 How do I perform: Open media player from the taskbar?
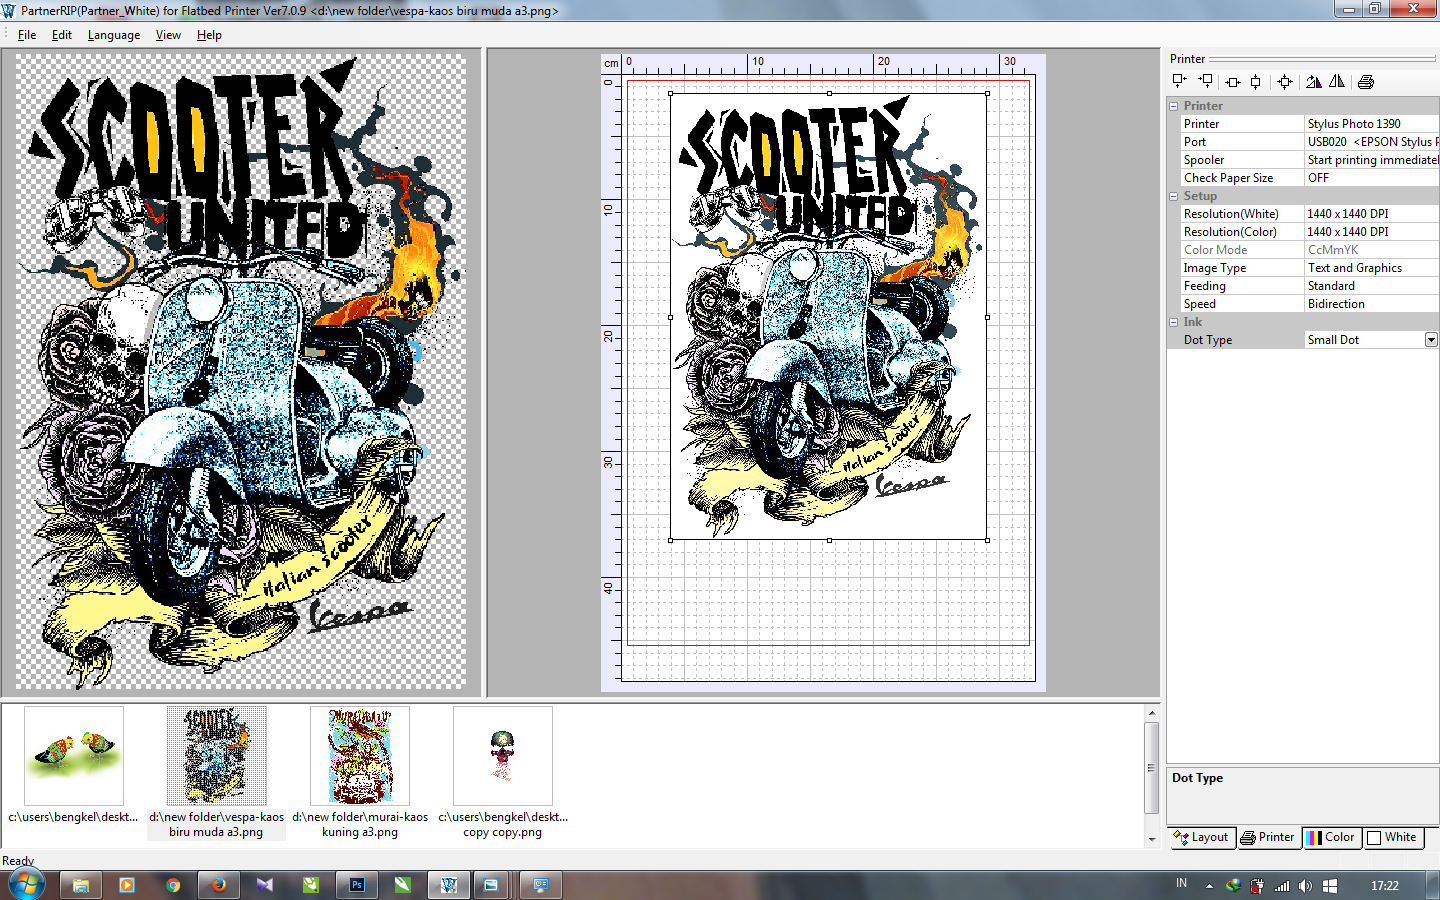127,885
